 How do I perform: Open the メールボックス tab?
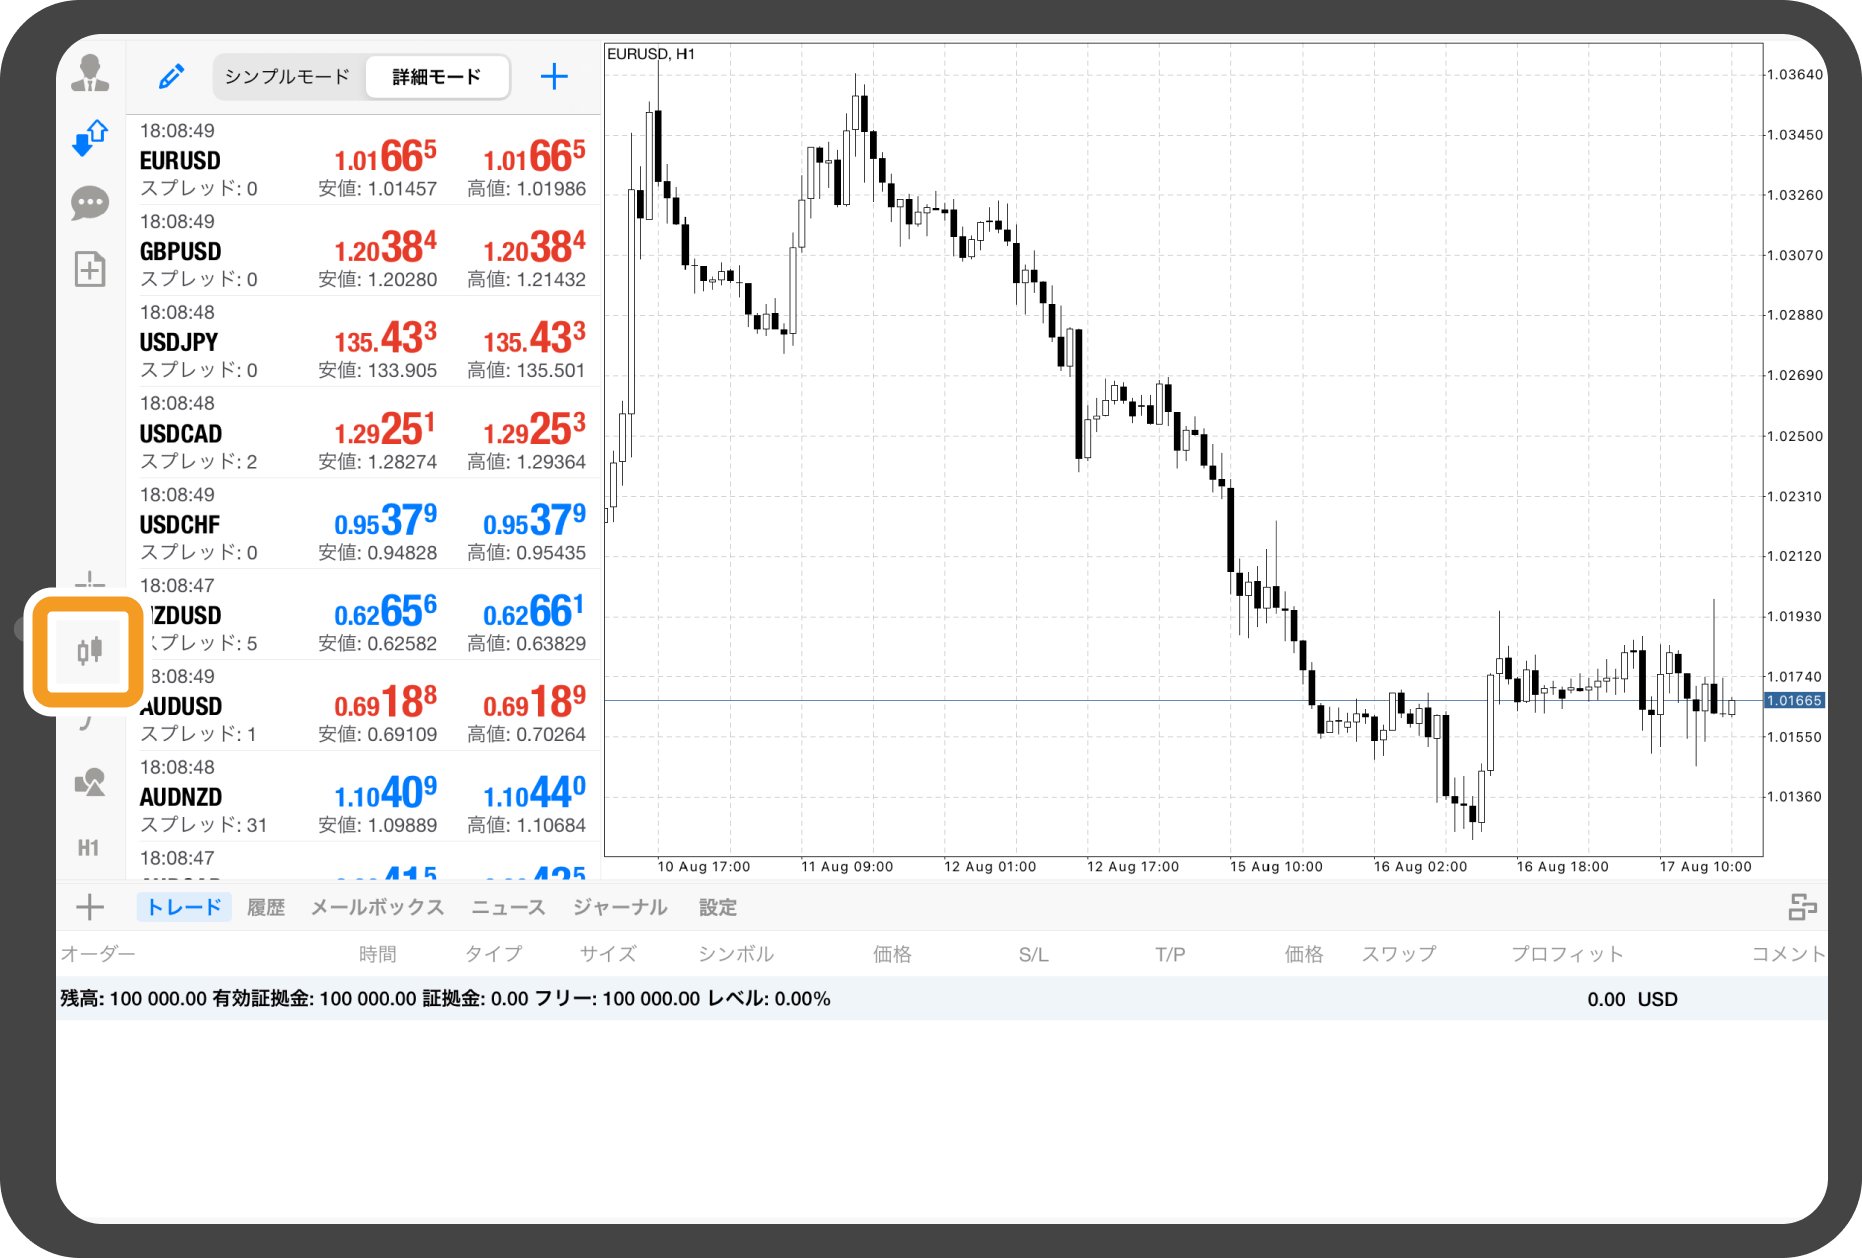pyautogui.click(x=377, y=907)
